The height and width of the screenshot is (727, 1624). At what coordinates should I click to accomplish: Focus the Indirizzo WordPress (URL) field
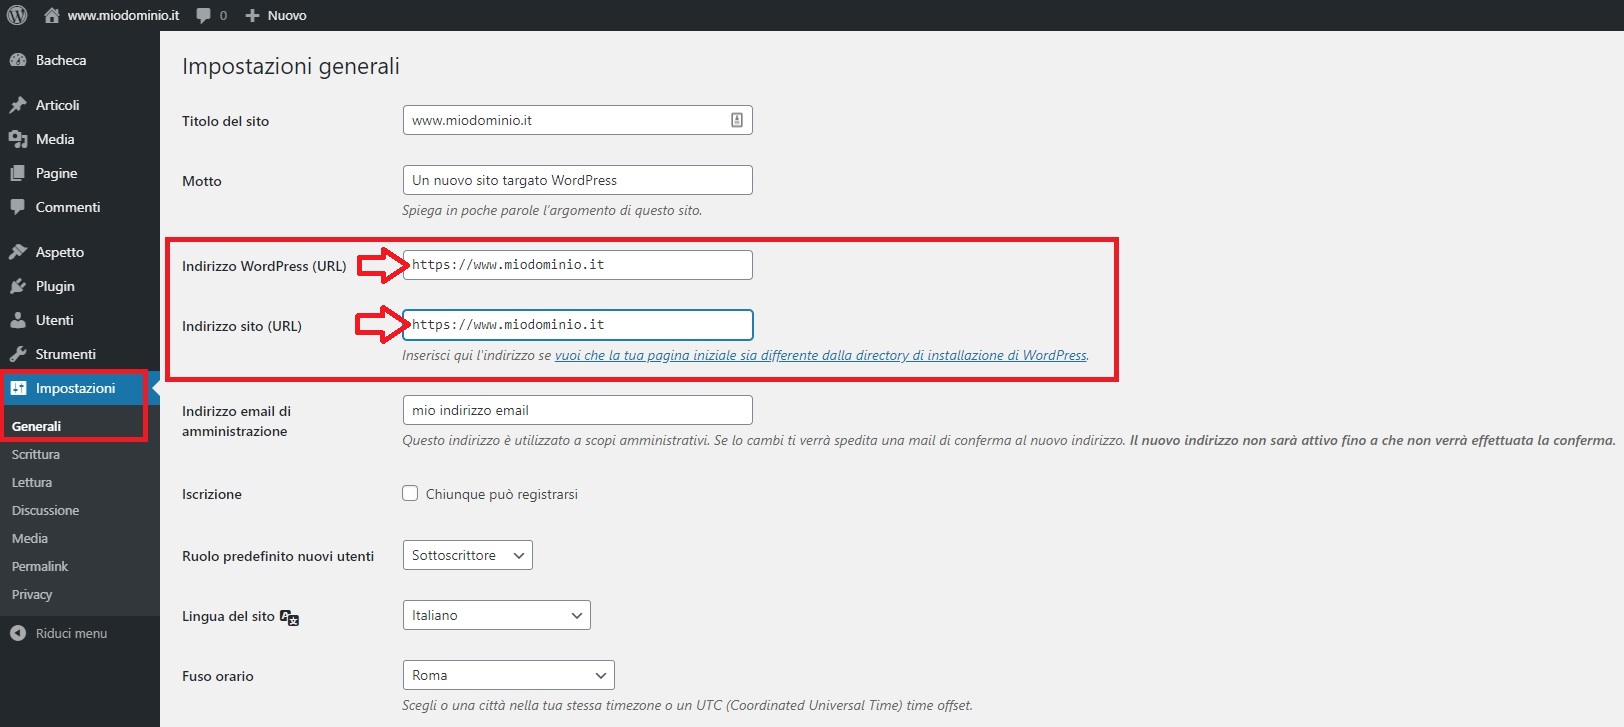click(577, 265)
